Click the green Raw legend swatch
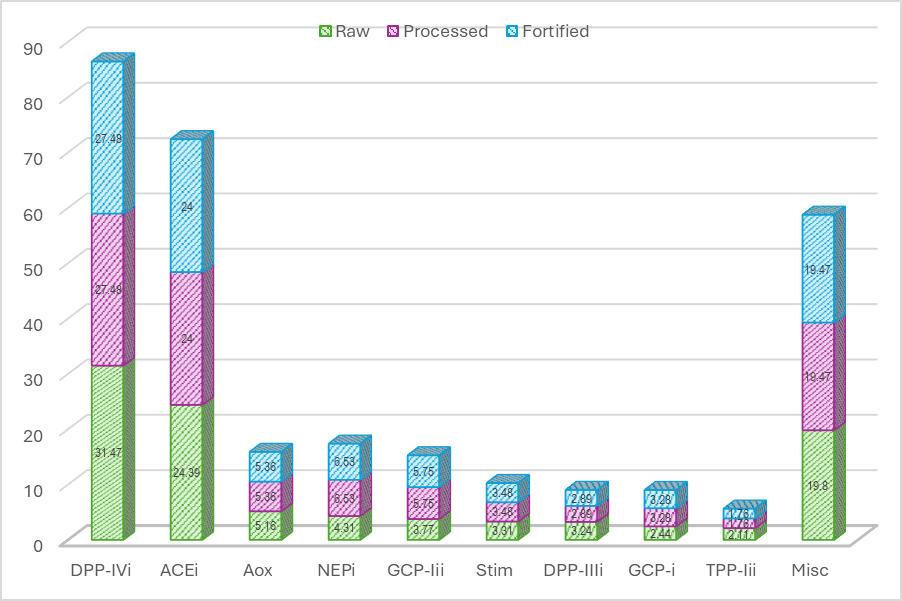Viewport: 902px width, 601px height. point(325,31)
